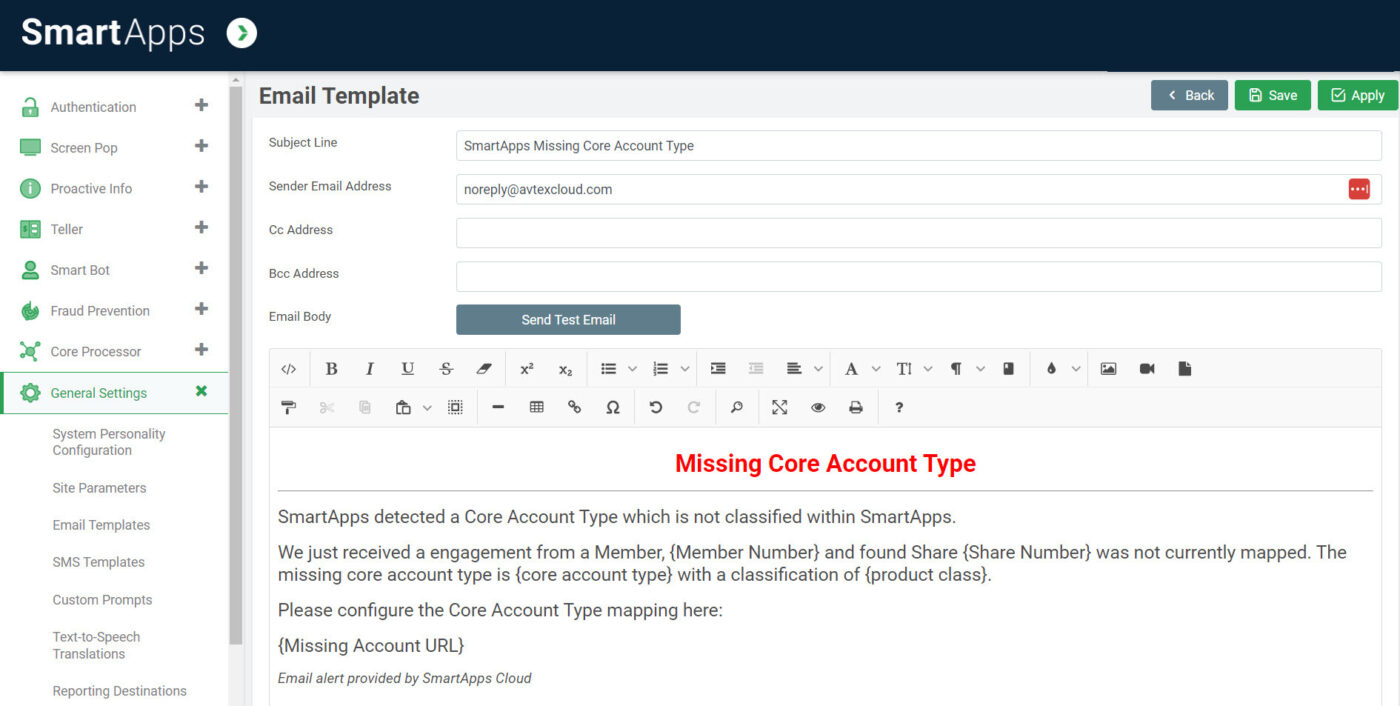Insert a hyperlink

[x=574, y=407]
